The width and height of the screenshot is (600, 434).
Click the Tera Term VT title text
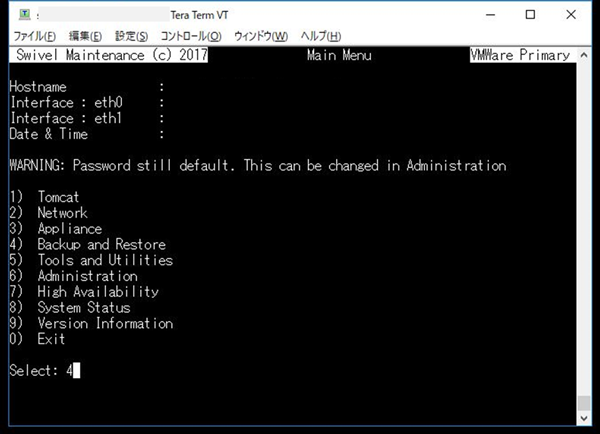(x=199, y=15)
